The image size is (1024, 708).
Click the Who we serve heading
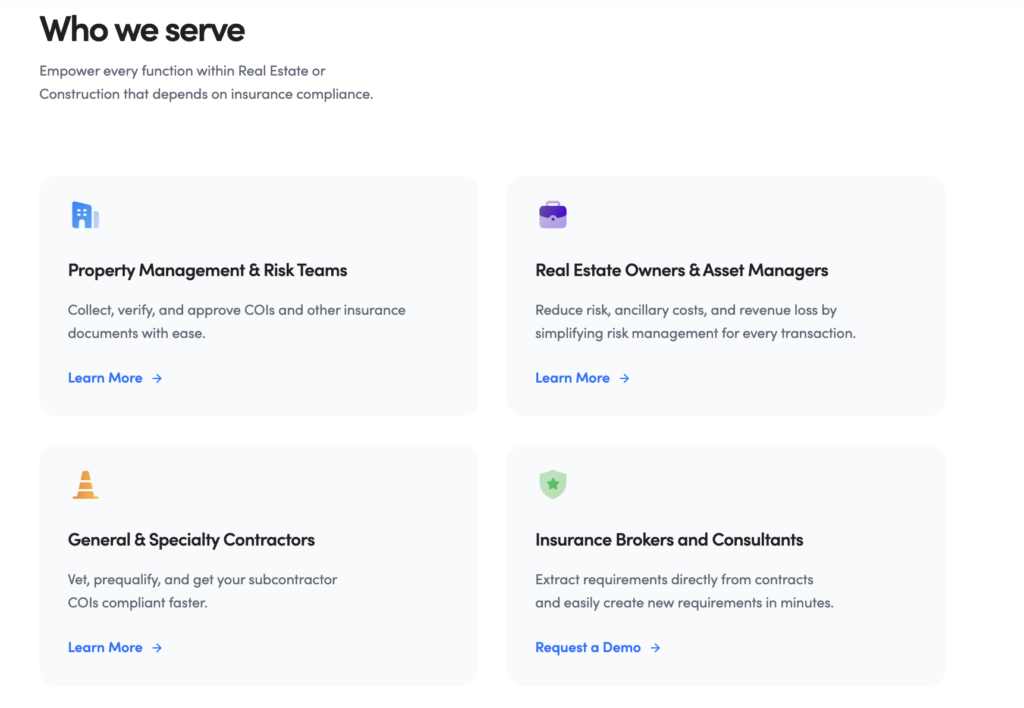[x=142, y=30]
